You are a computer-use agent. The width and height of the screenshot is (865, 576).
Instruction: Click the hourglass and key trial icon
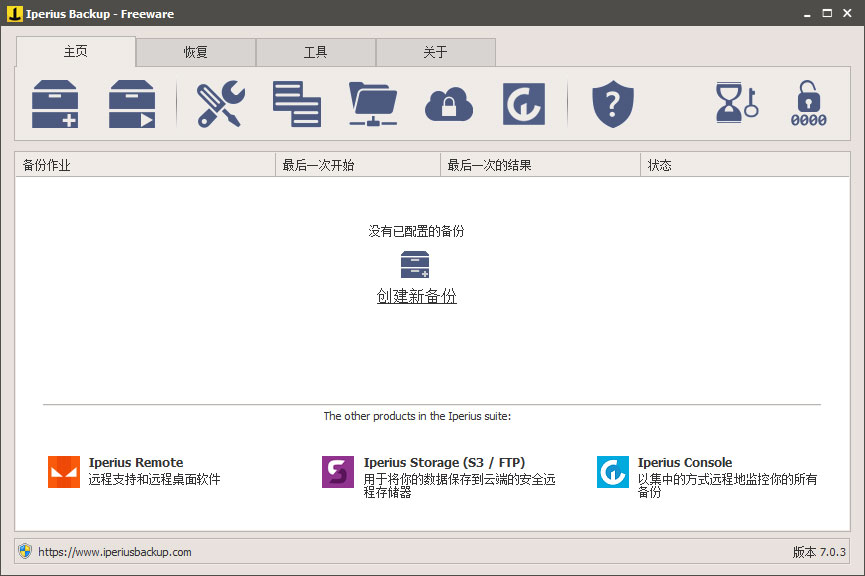pyautogui.click(x=736, y=103)
